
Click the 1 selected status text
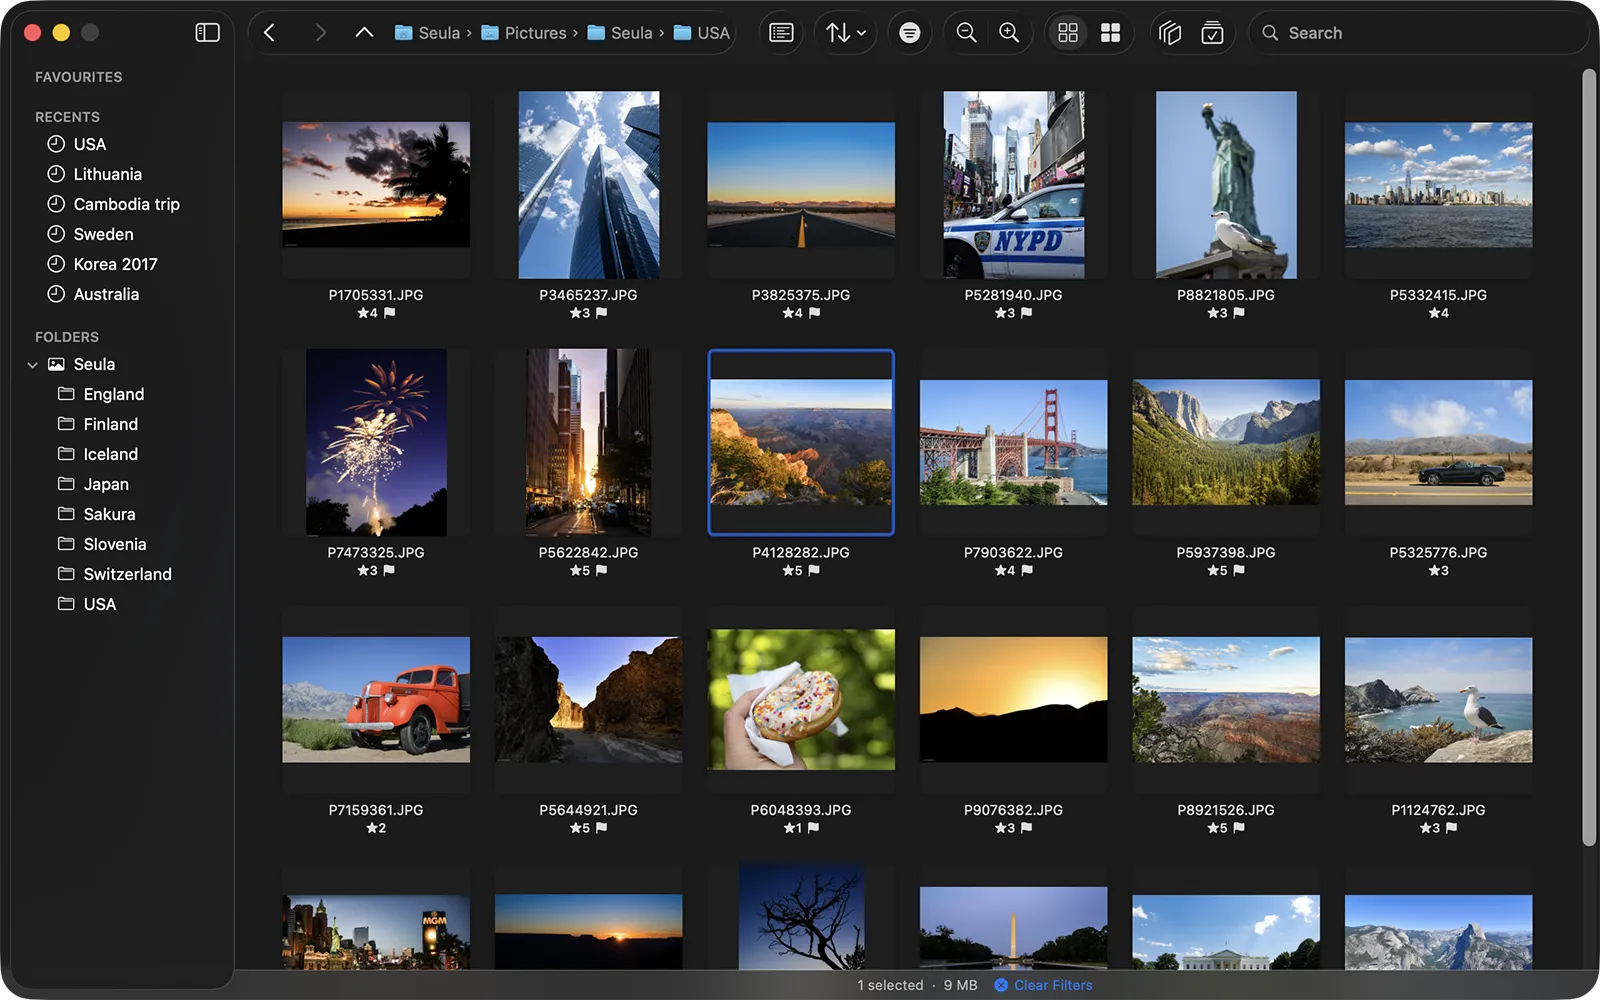pos(890,985)
